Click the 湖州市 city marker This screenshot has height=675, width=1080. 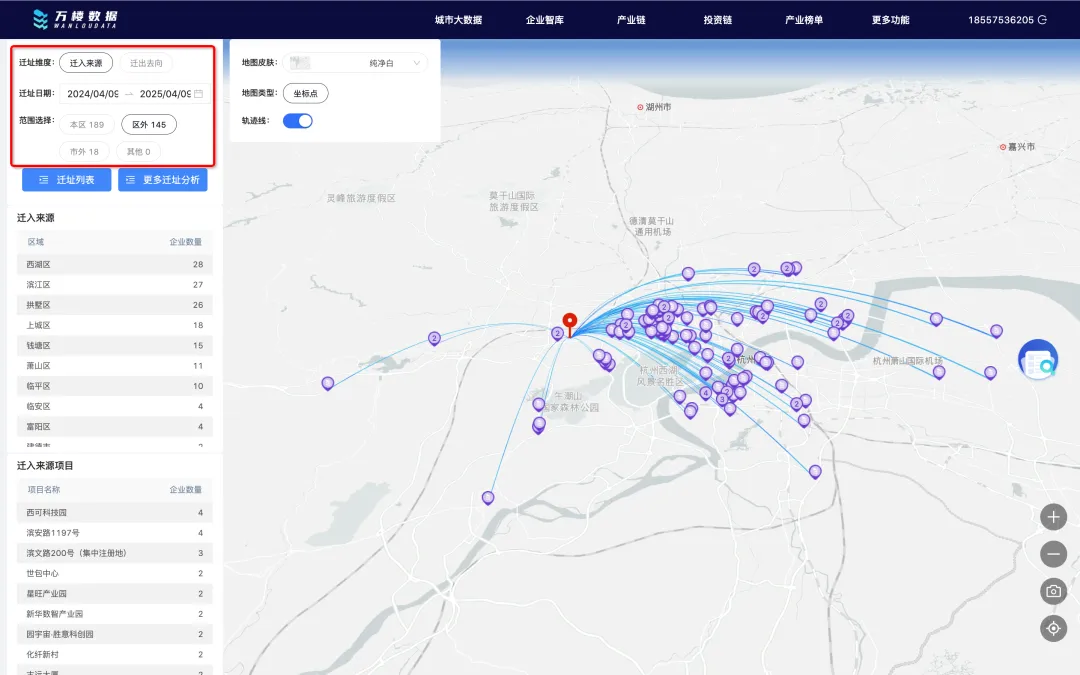(654, 107)
